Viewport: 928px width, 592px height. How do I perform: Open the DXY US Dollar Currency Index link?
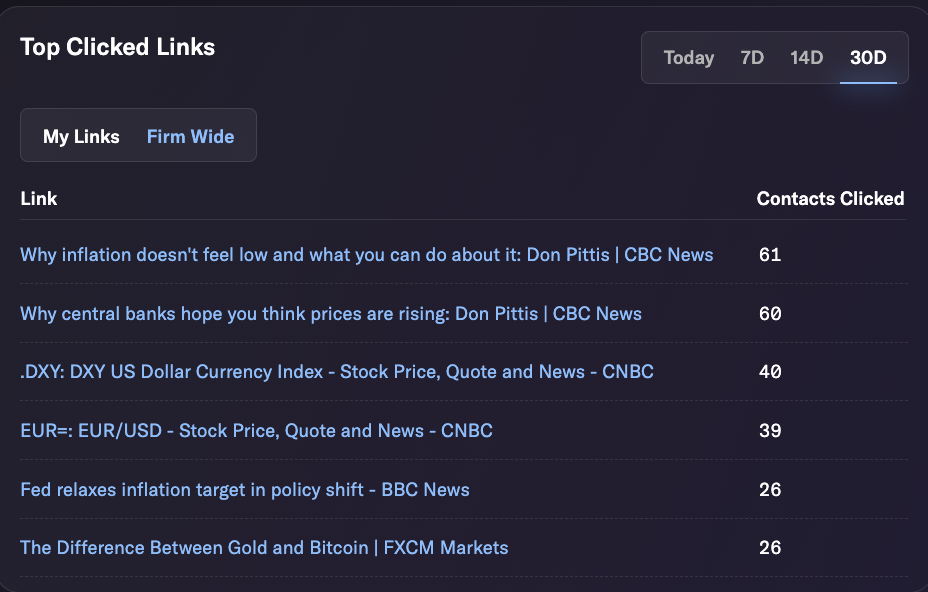337,371
